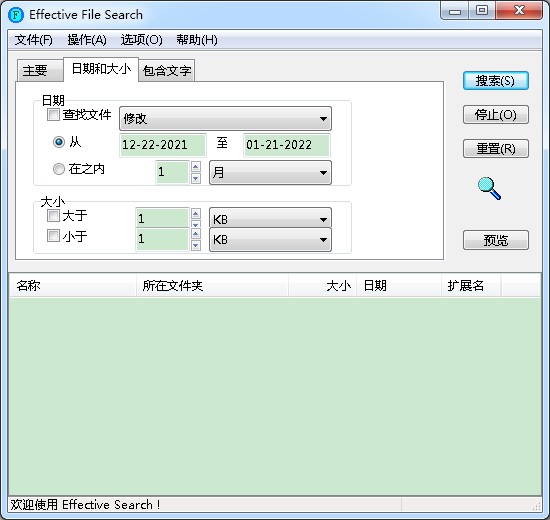Switch to the 主要 tab
550x520 pixels.
pos(40,70)
